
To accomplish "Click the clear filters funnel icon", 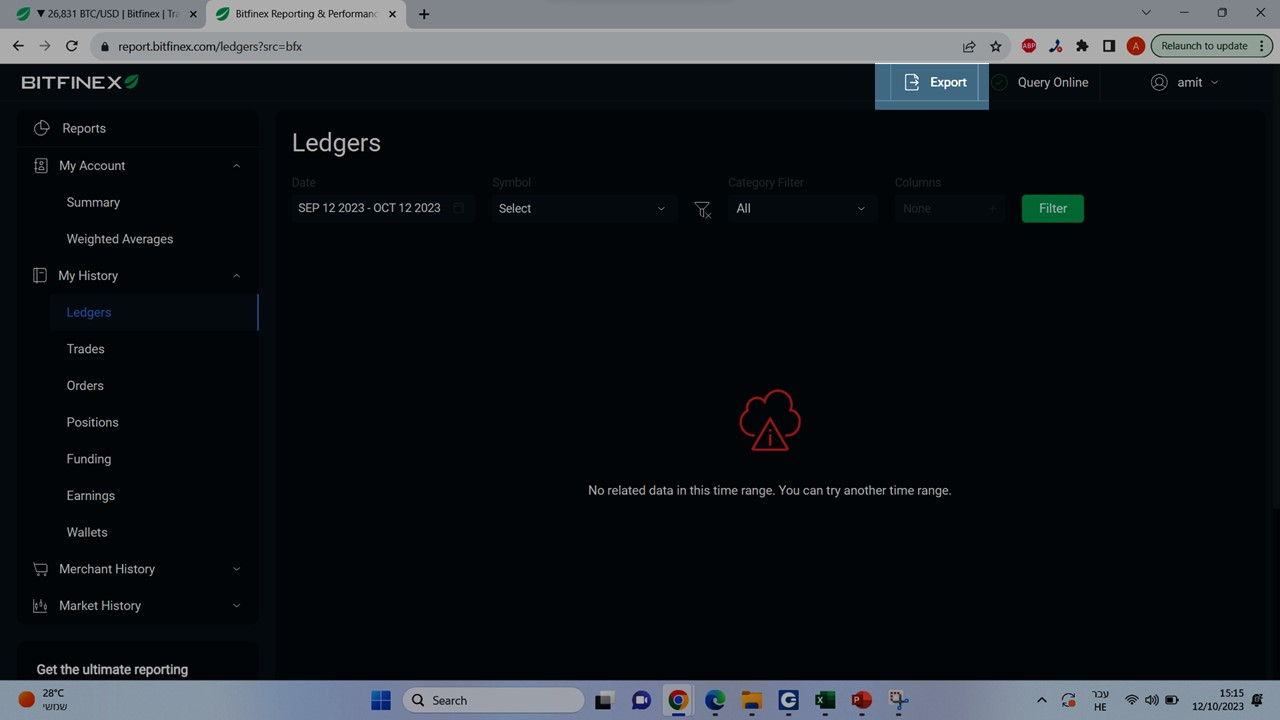I will 702,209.
